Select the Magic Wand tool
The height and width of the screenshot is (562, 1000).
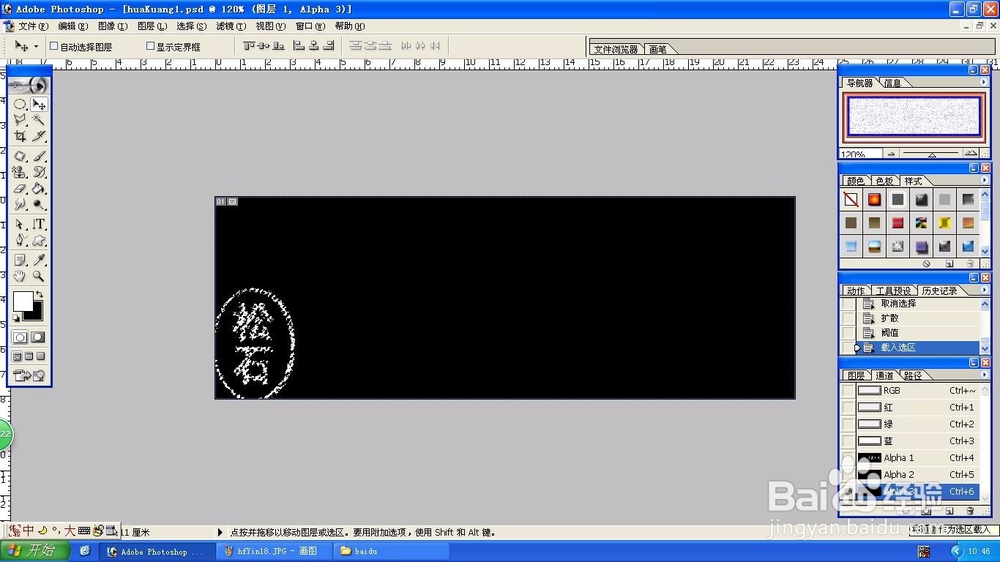coord(39,120)
